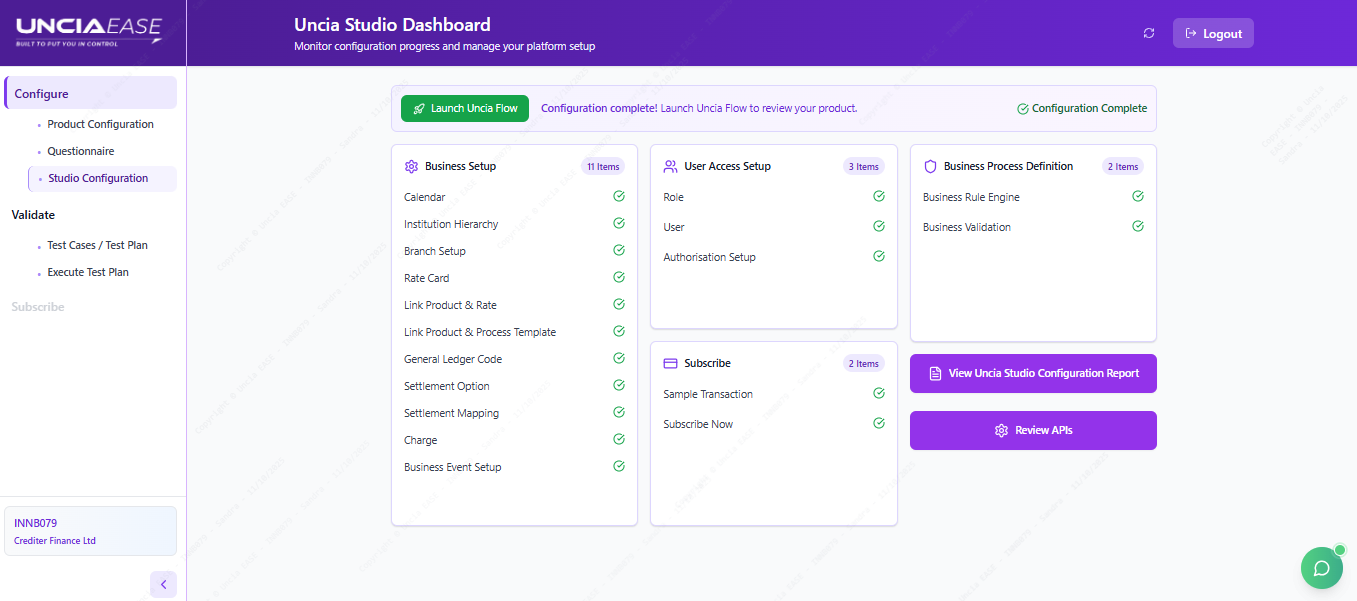Image resolution: width=1357 pixels, height=601 pixels.
Task: Click the INNB079 Crediter Finance account card
Action: [x=90, y=531]
